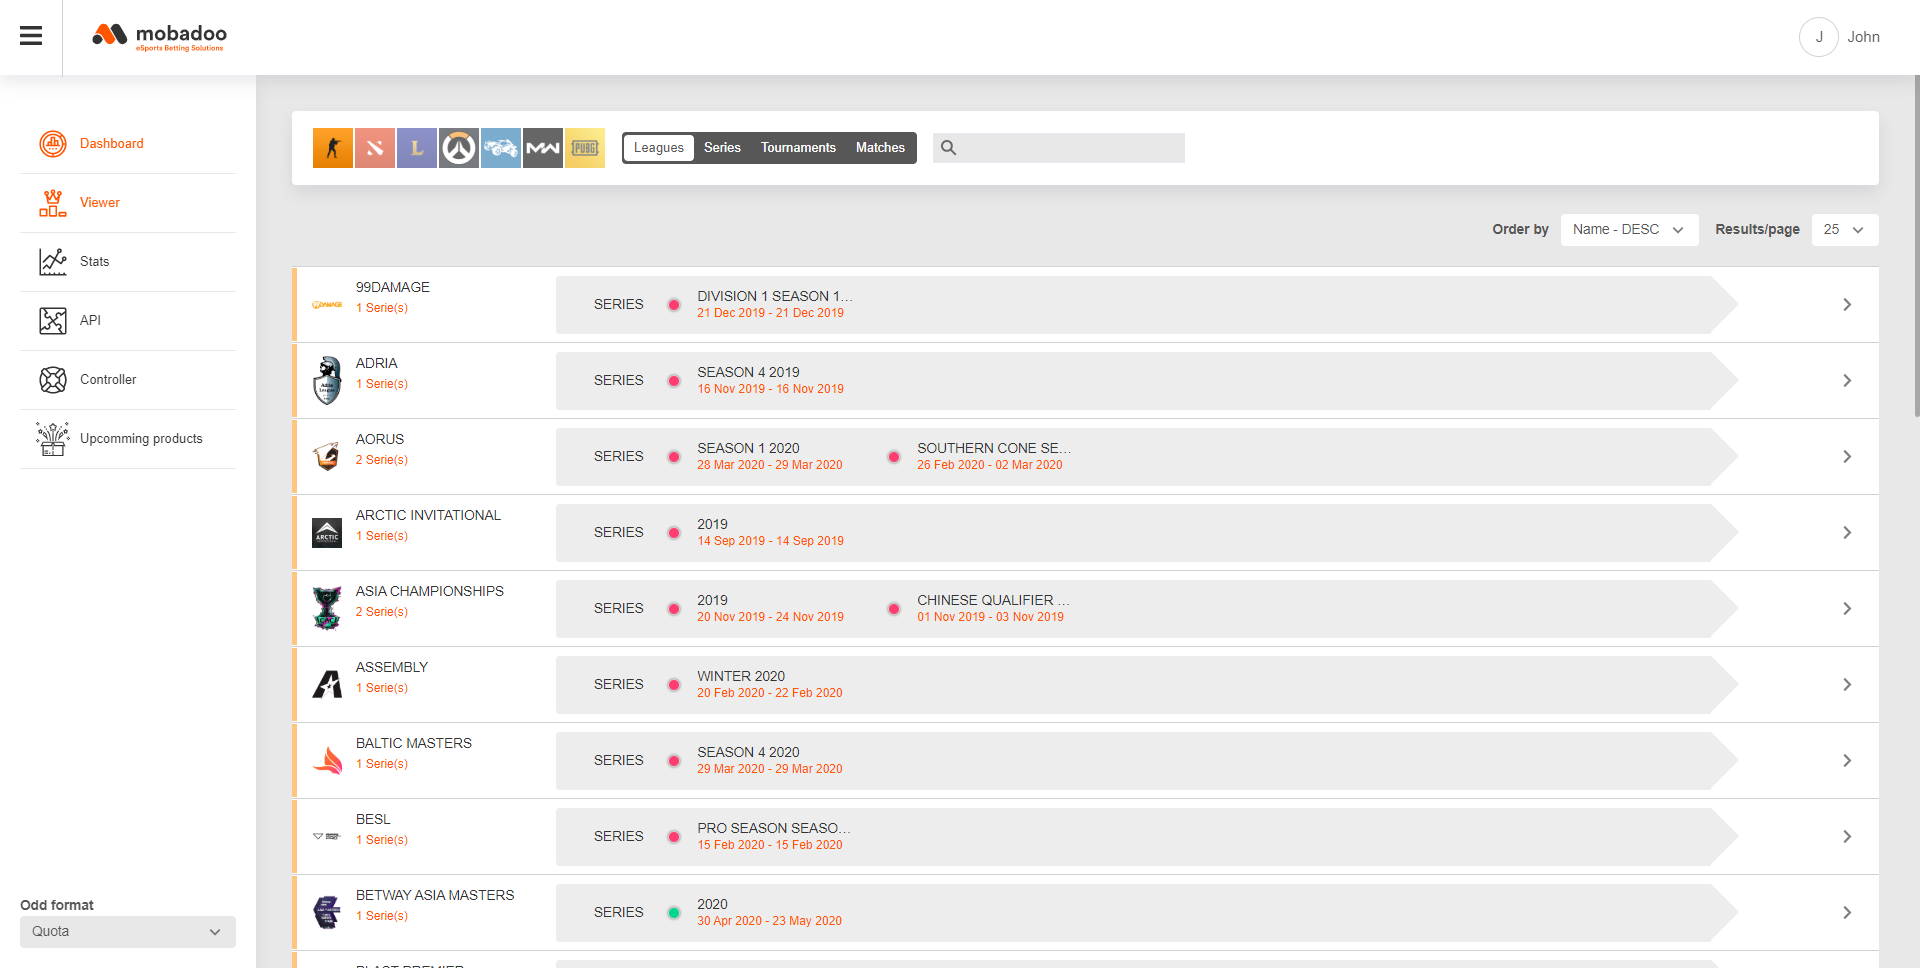Click the BETWAY ASIA MASTERS league name
This screenshot has width=1920, height=968.
click(435, 896)
